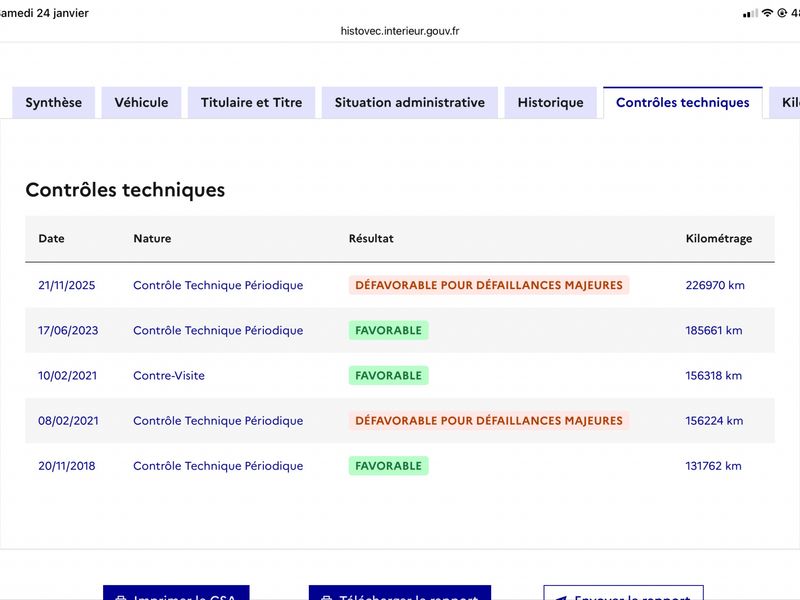The height and width of the screenshot is (600, 800).
Task: Go to the Historique tab
Action: [x=550, y=103]
